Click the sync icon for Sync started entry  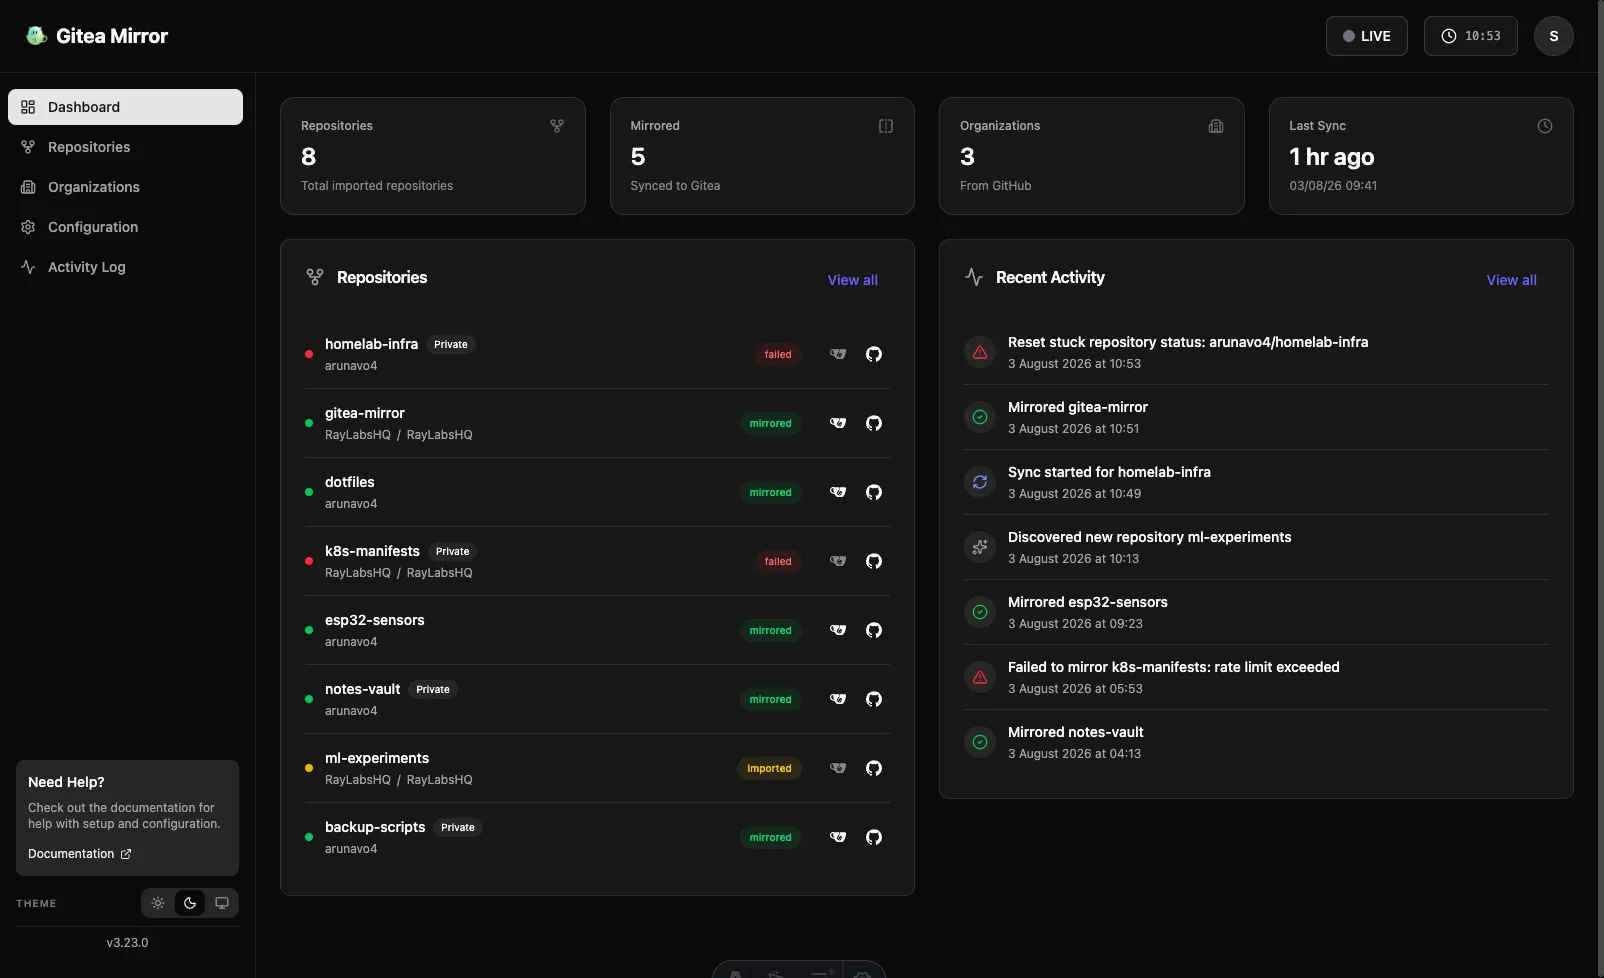click(x=980, y=482)
